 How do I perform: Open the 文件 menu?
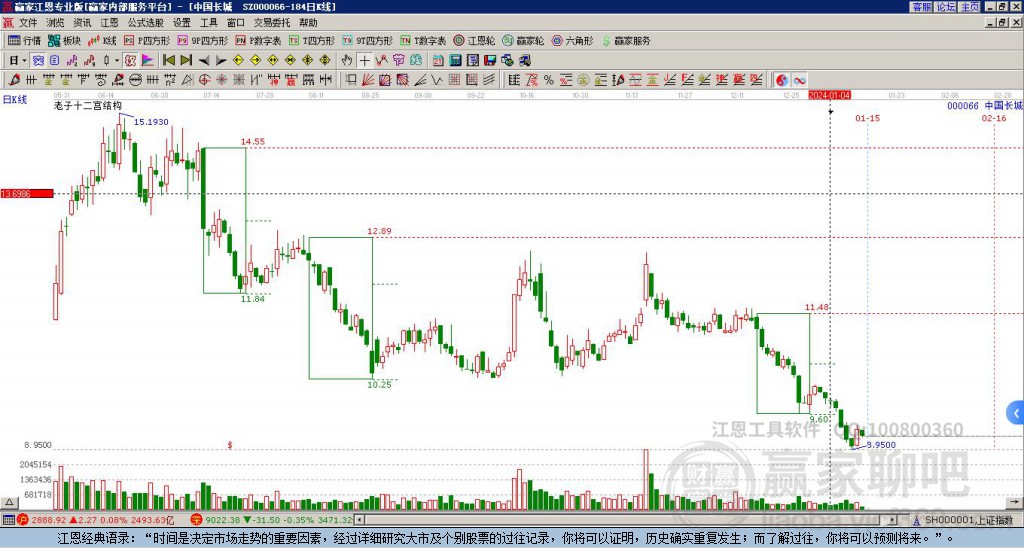click(28, 23)
